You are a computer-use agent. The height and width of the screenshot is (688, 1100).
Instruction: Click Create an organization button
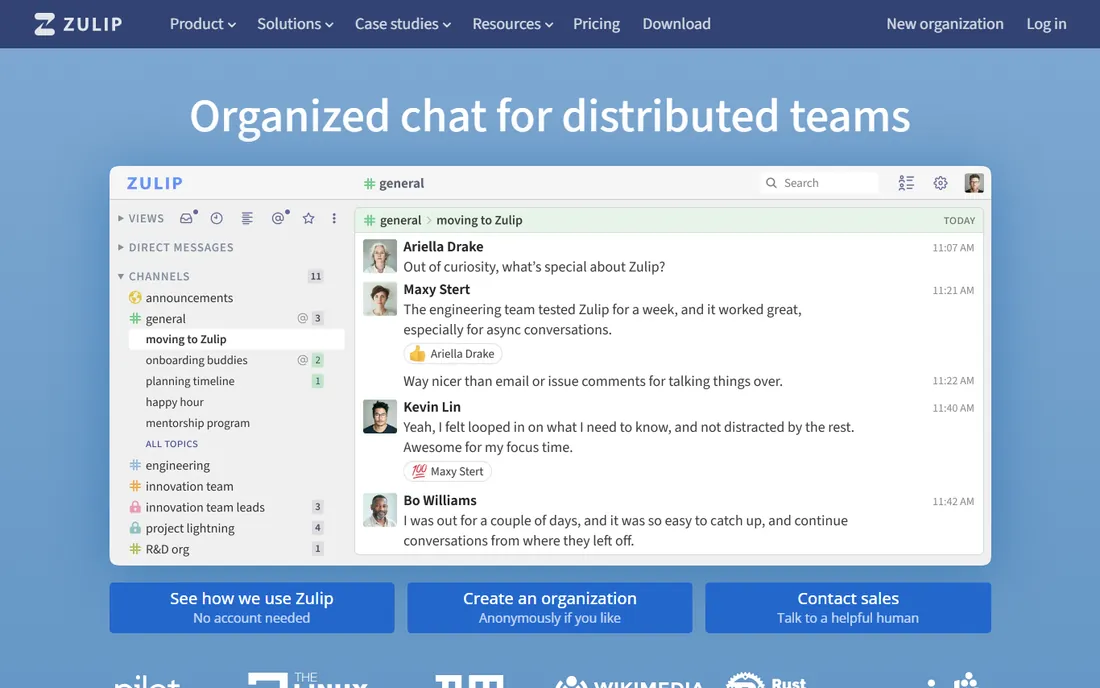point(549,607)
